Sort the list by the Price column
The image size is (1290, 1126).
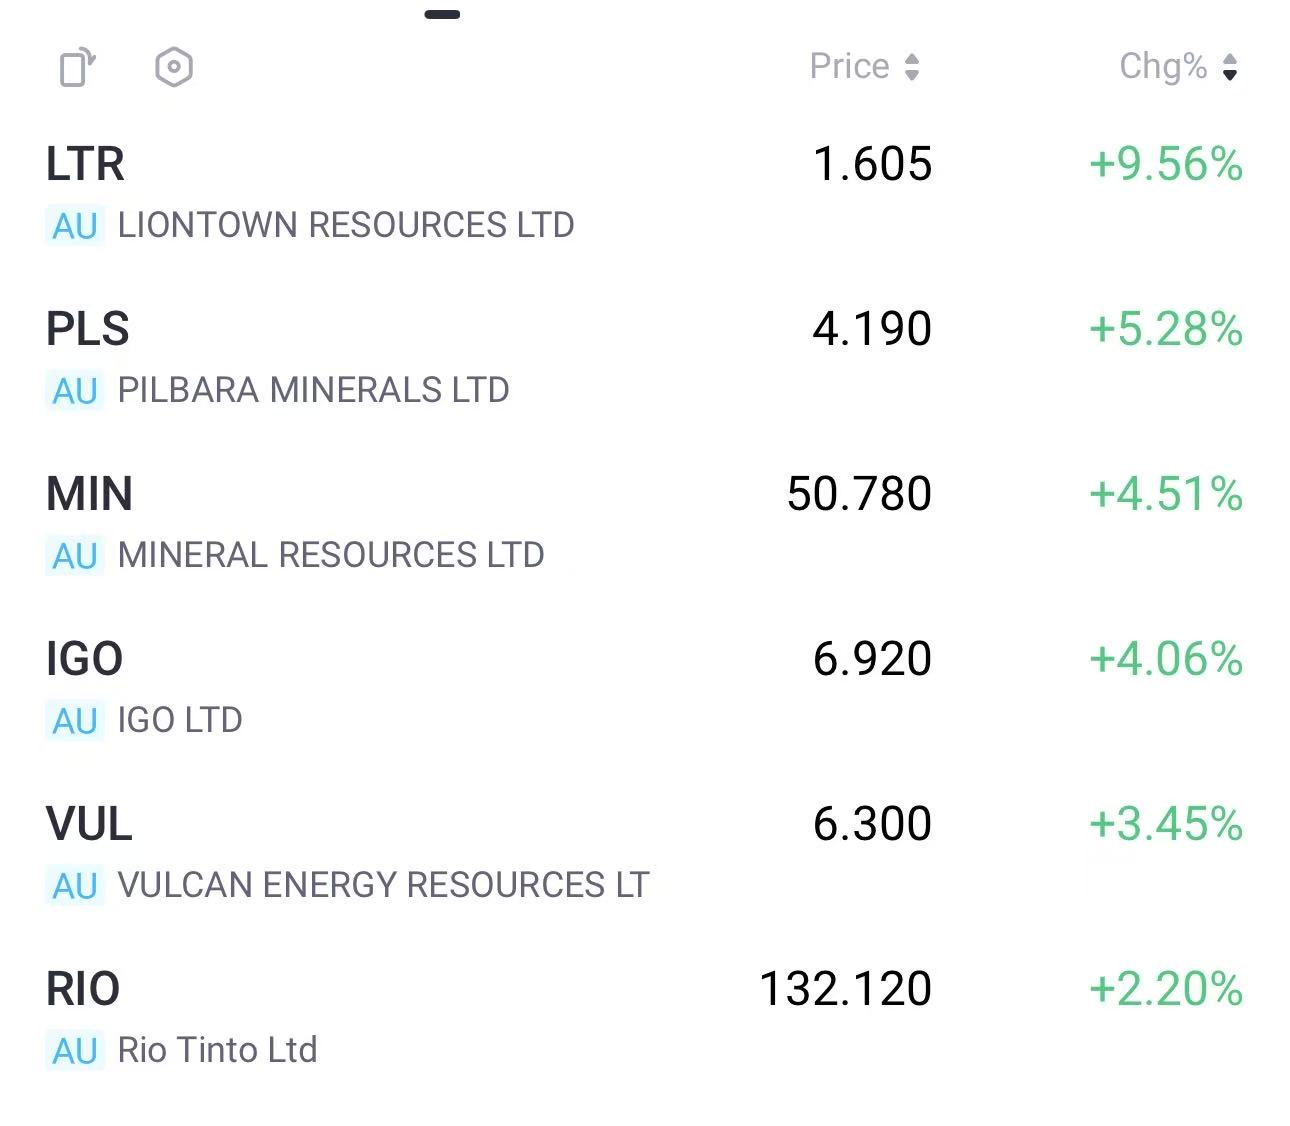tap(849, 66)
